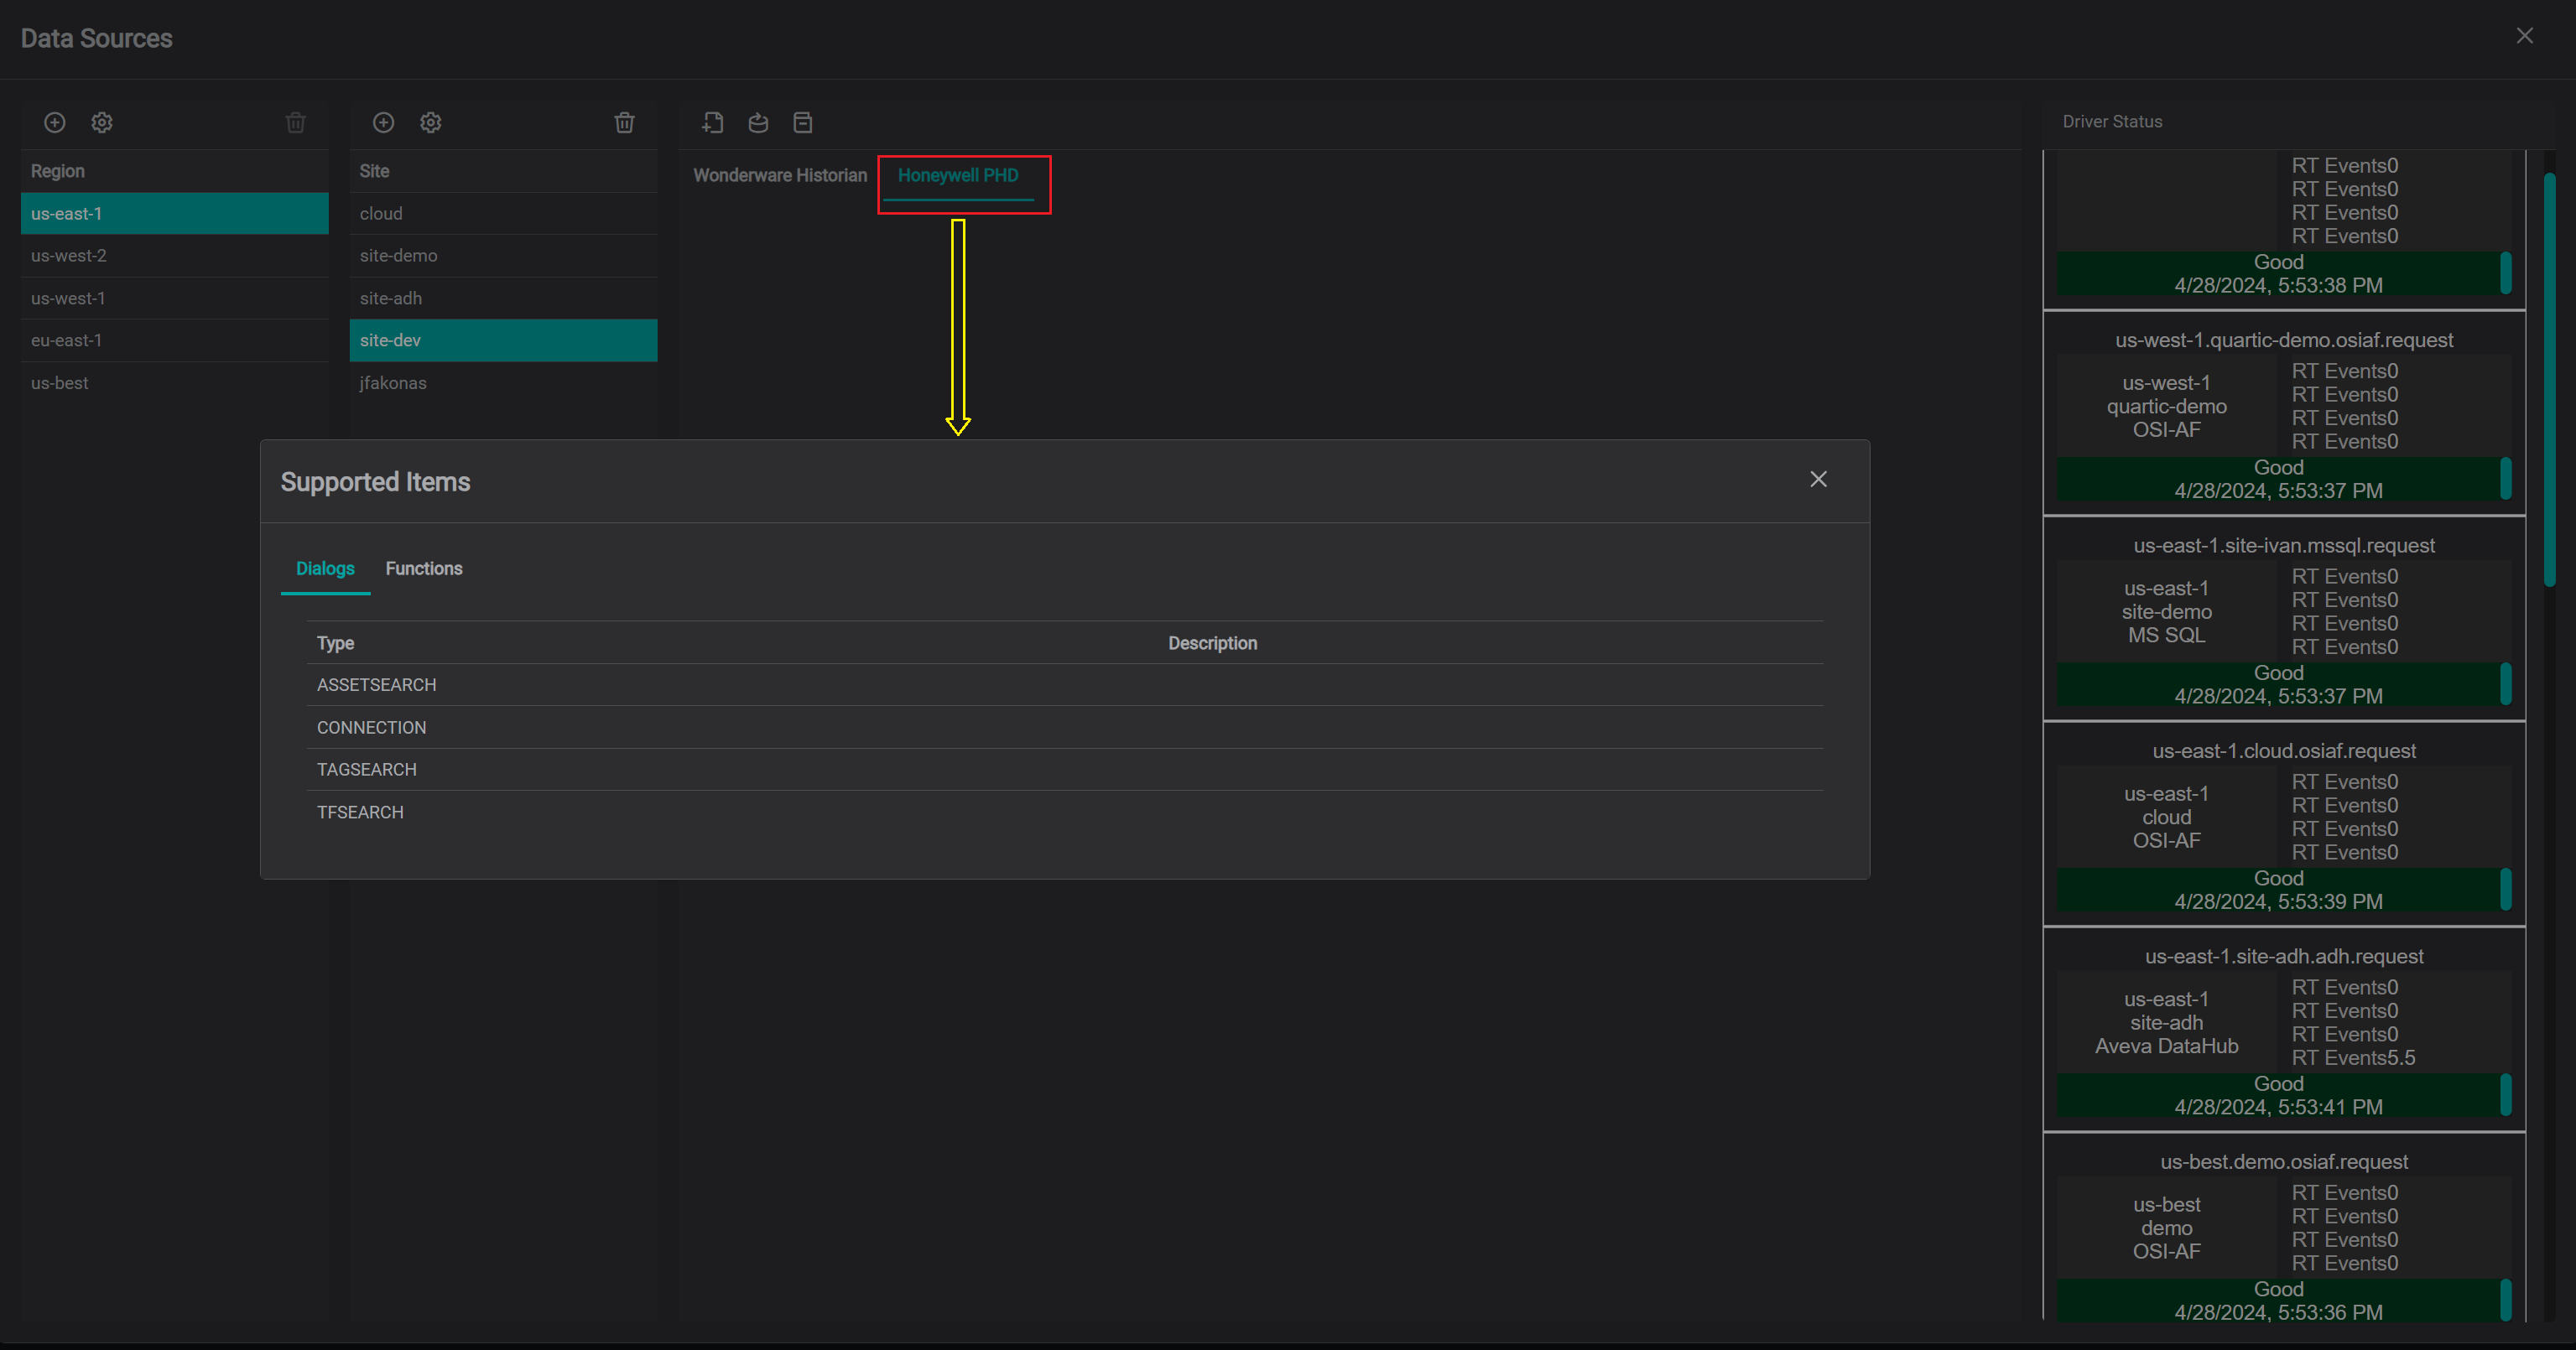Select region us-west-1

[175, 298]
